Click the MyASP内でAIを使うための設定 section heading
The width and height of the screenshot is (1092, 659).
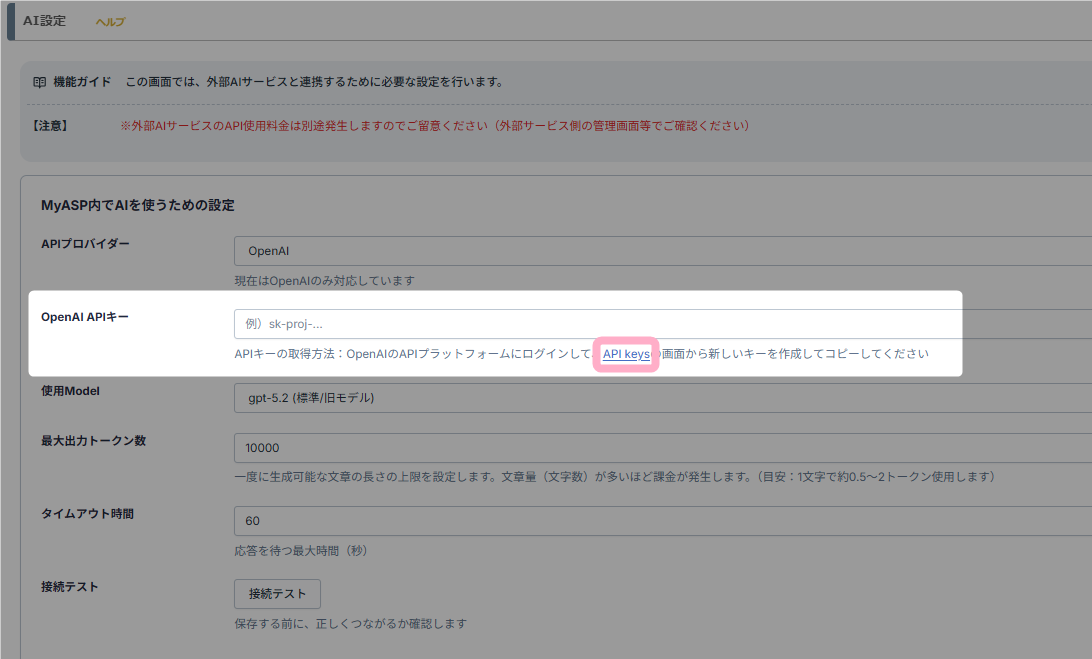(137, 205)
